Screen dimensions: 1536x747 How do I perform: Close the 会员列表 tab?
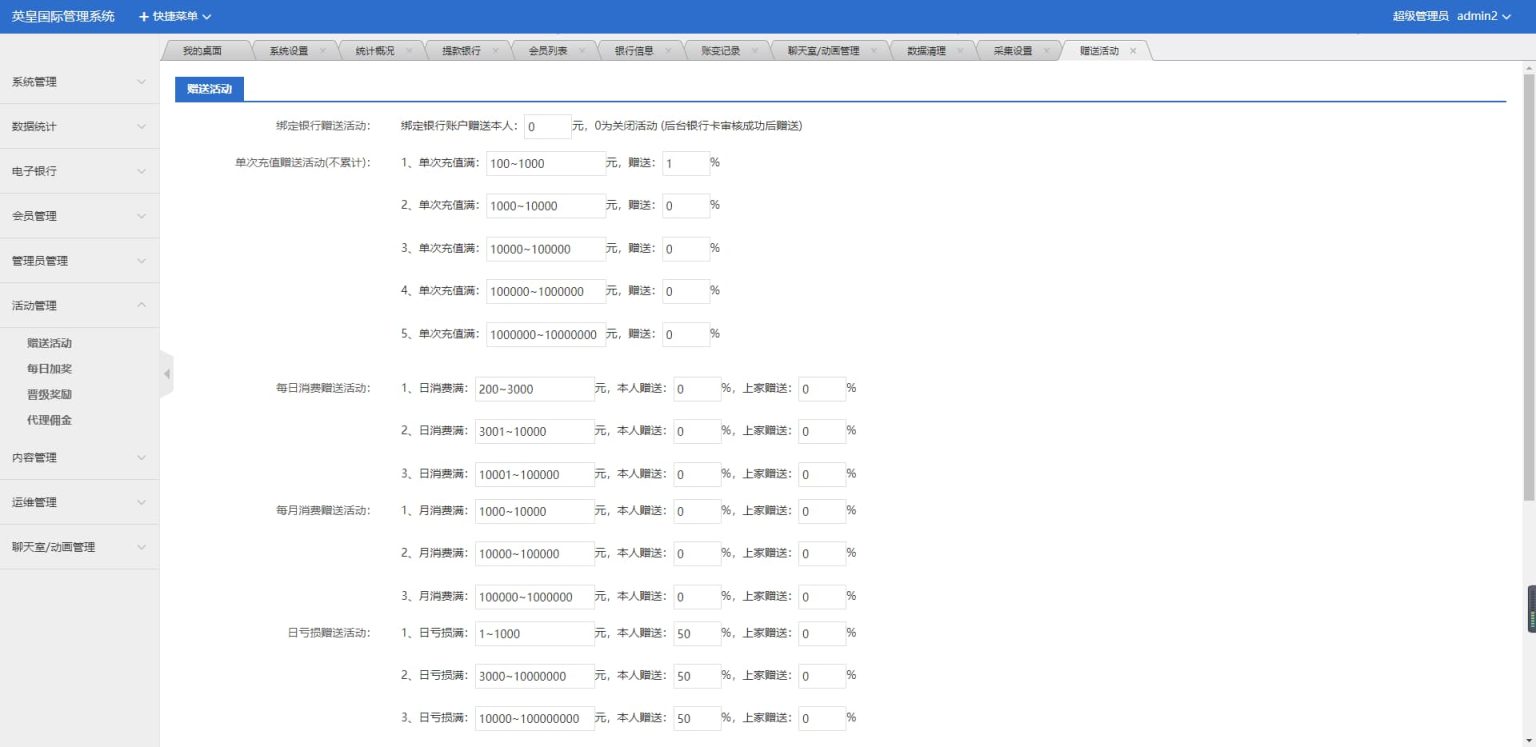(x=581, y=51)
